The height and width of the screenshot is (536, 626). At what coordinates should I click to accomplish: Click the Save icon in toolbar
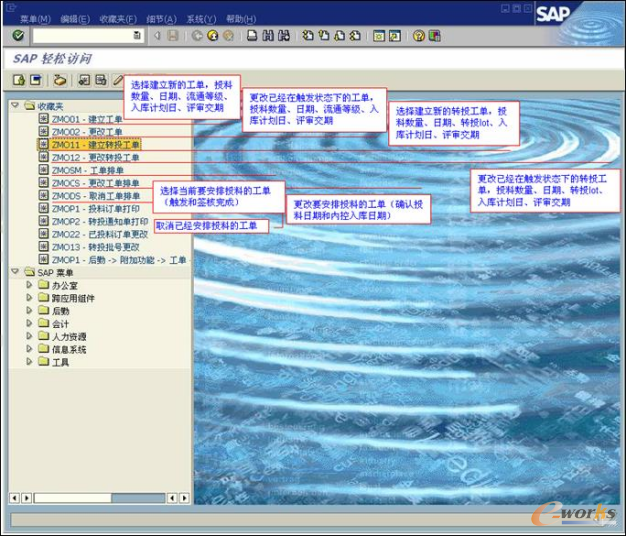click(x=173, y=36)
